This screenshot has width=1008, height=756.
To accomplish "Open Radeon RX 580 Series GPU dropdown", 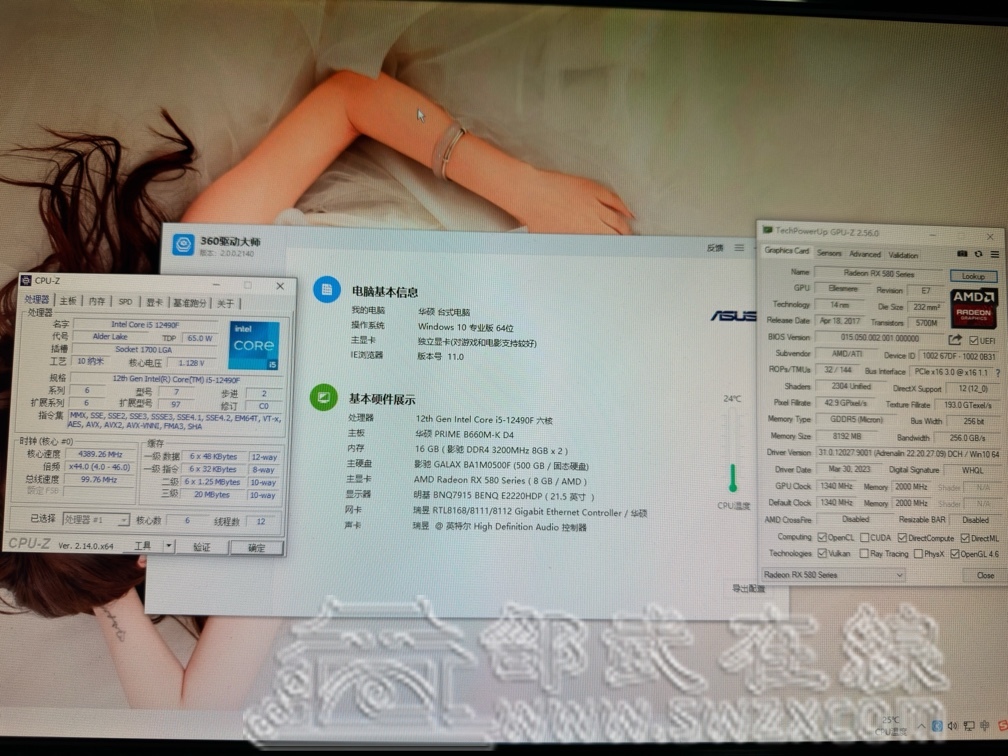I will [x=898, y=575].
